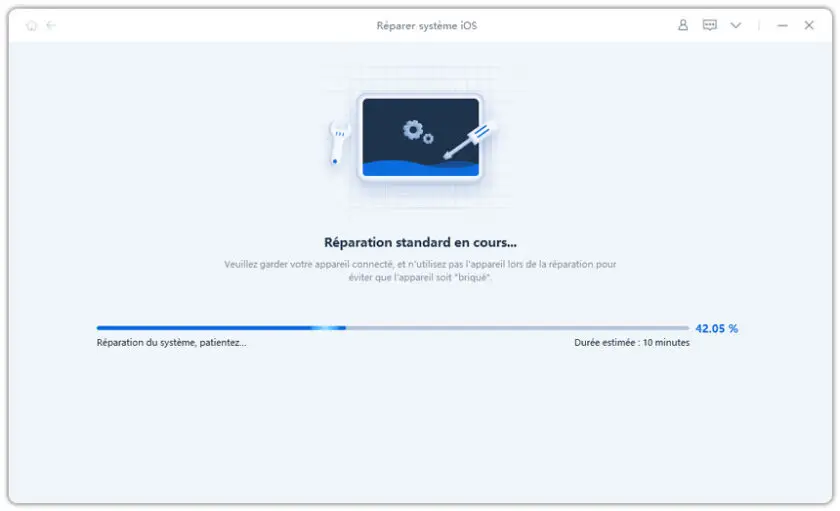Click the 'Réparation standard en cours...' heading
Screen dimensions: 840x511
(420, 243)
